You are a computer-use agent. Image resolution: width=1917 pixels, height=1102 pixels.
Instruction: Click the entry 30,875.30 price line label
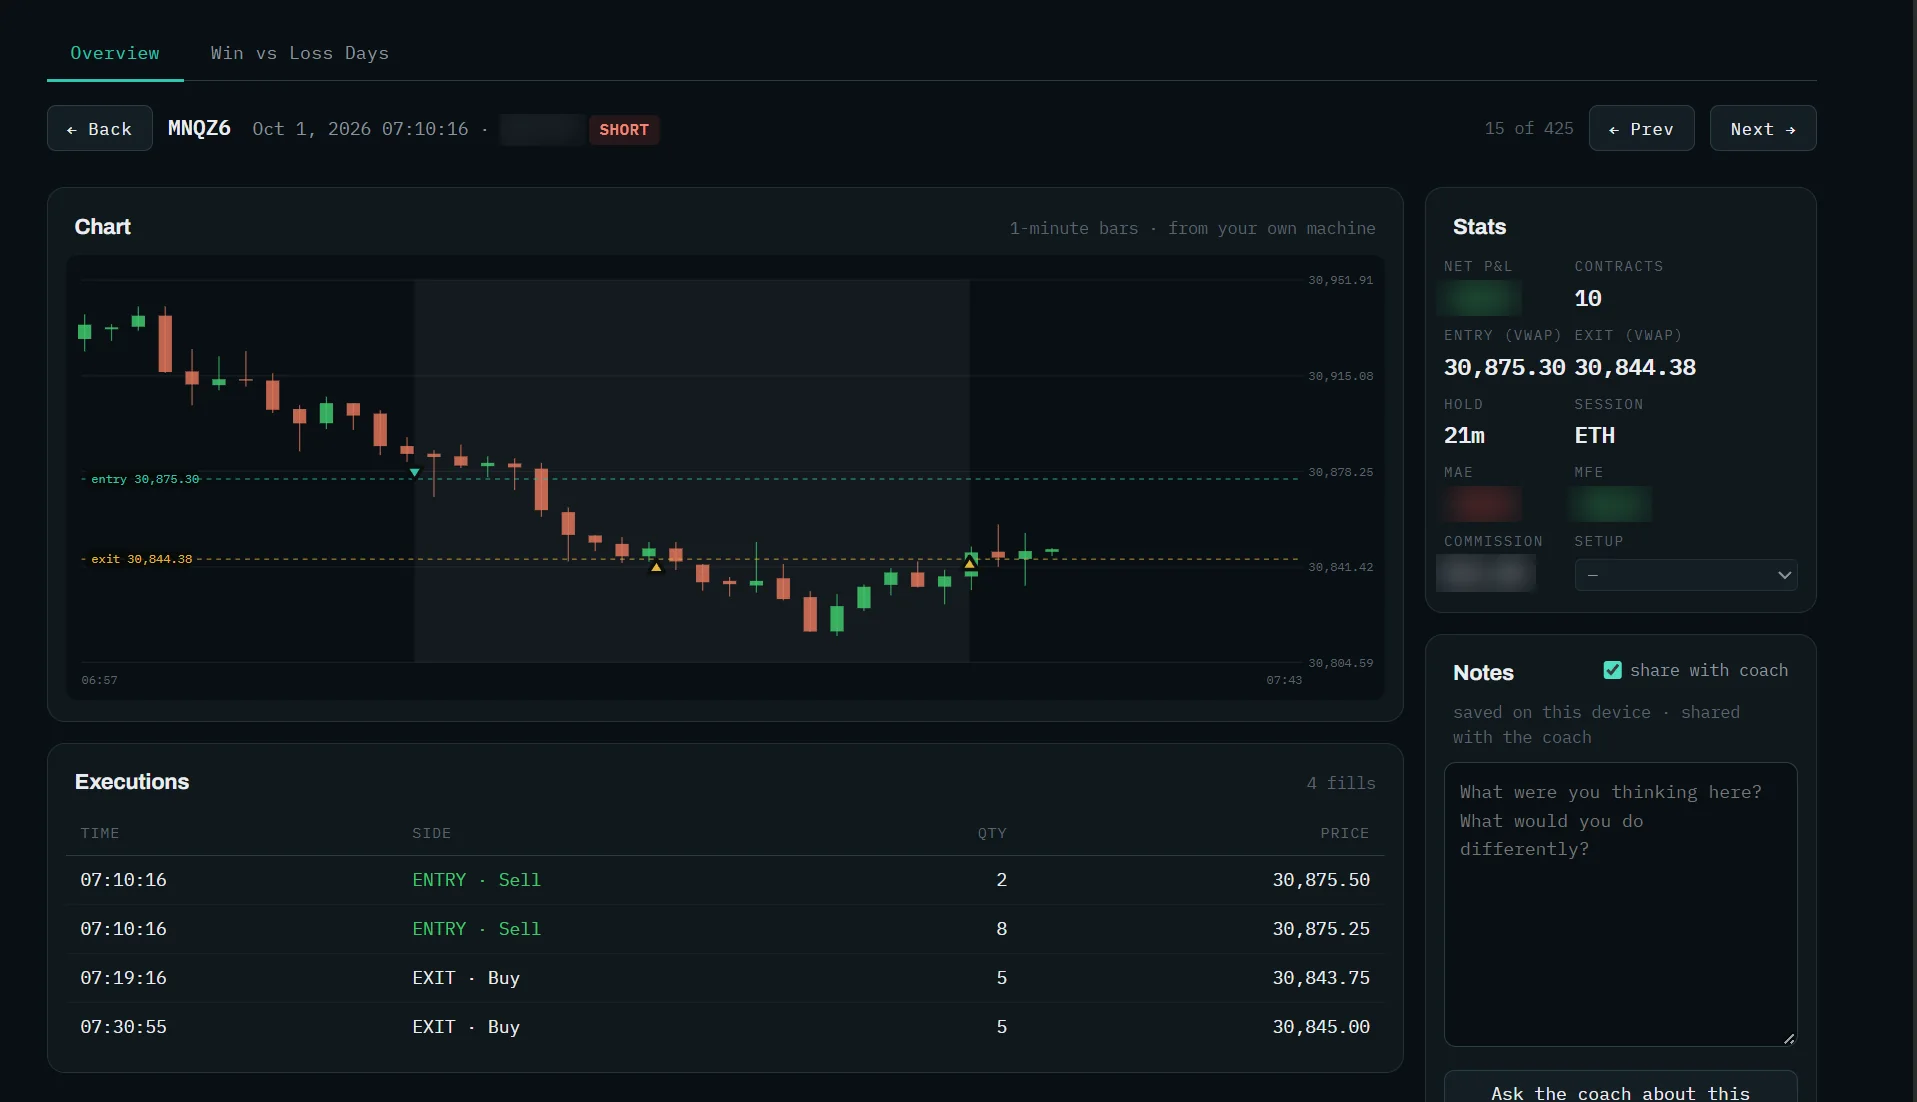click(x=145, y=479)
